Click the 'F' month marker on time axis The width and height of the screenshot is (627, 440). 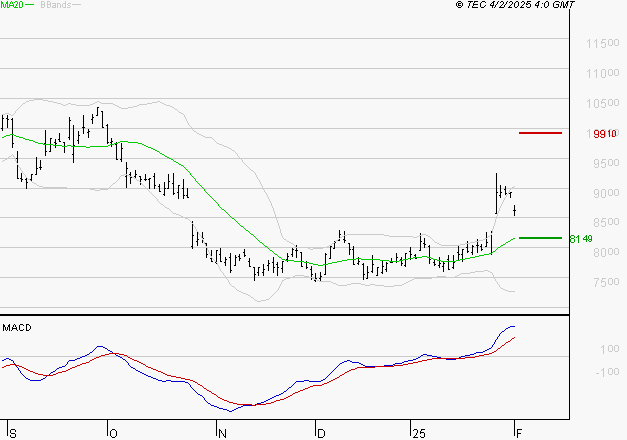click(x=520, y=433)
